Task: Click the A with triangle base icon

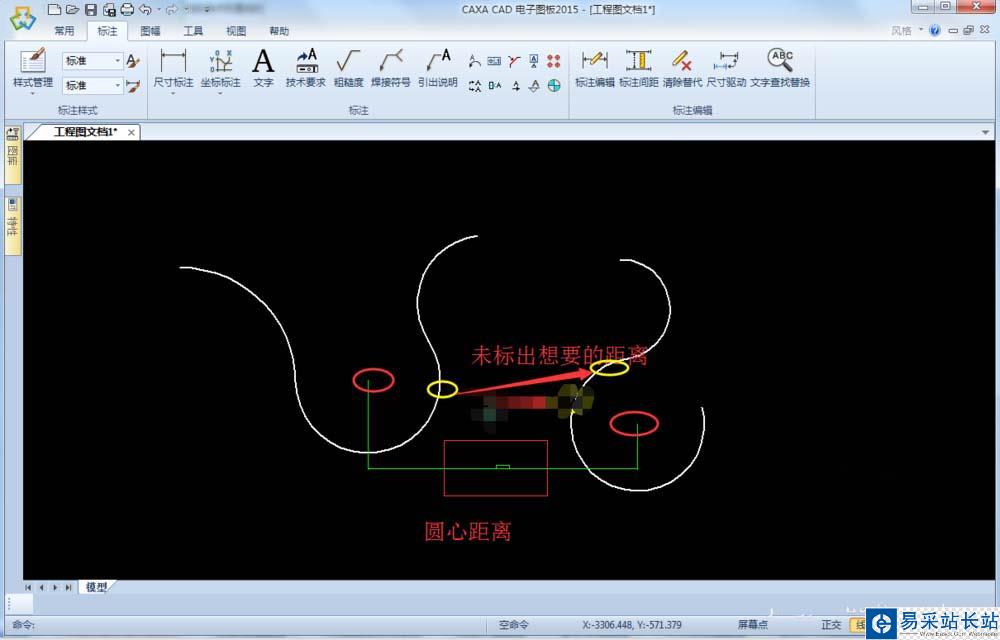Action: click(534, 85)
